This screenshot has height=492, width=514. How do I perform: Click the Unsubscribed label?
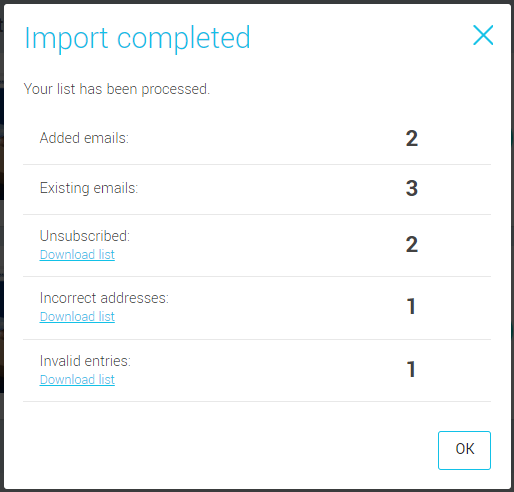[x=85, y=236]
